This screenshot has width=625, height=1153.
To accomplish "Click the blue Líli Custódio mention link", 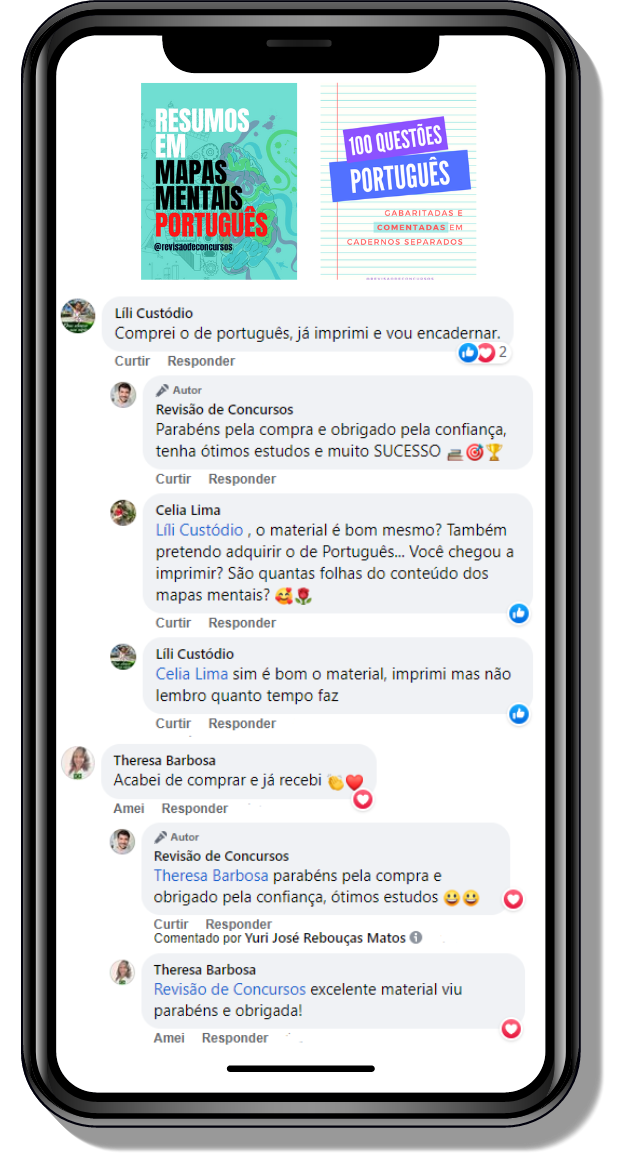I will [199, 530].
